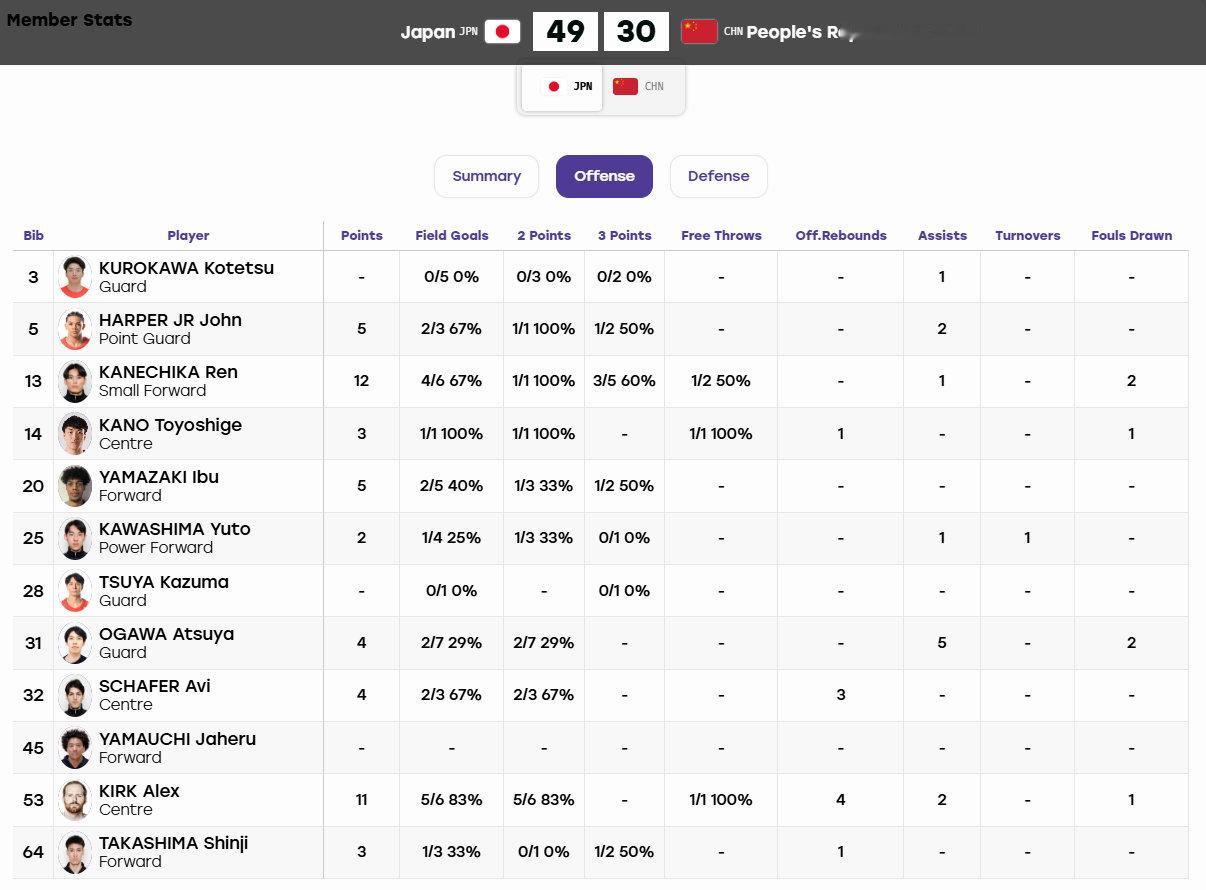The image size is (1206, 890).
Task: Click the Japan flag icon in score header
Action: 502,32
